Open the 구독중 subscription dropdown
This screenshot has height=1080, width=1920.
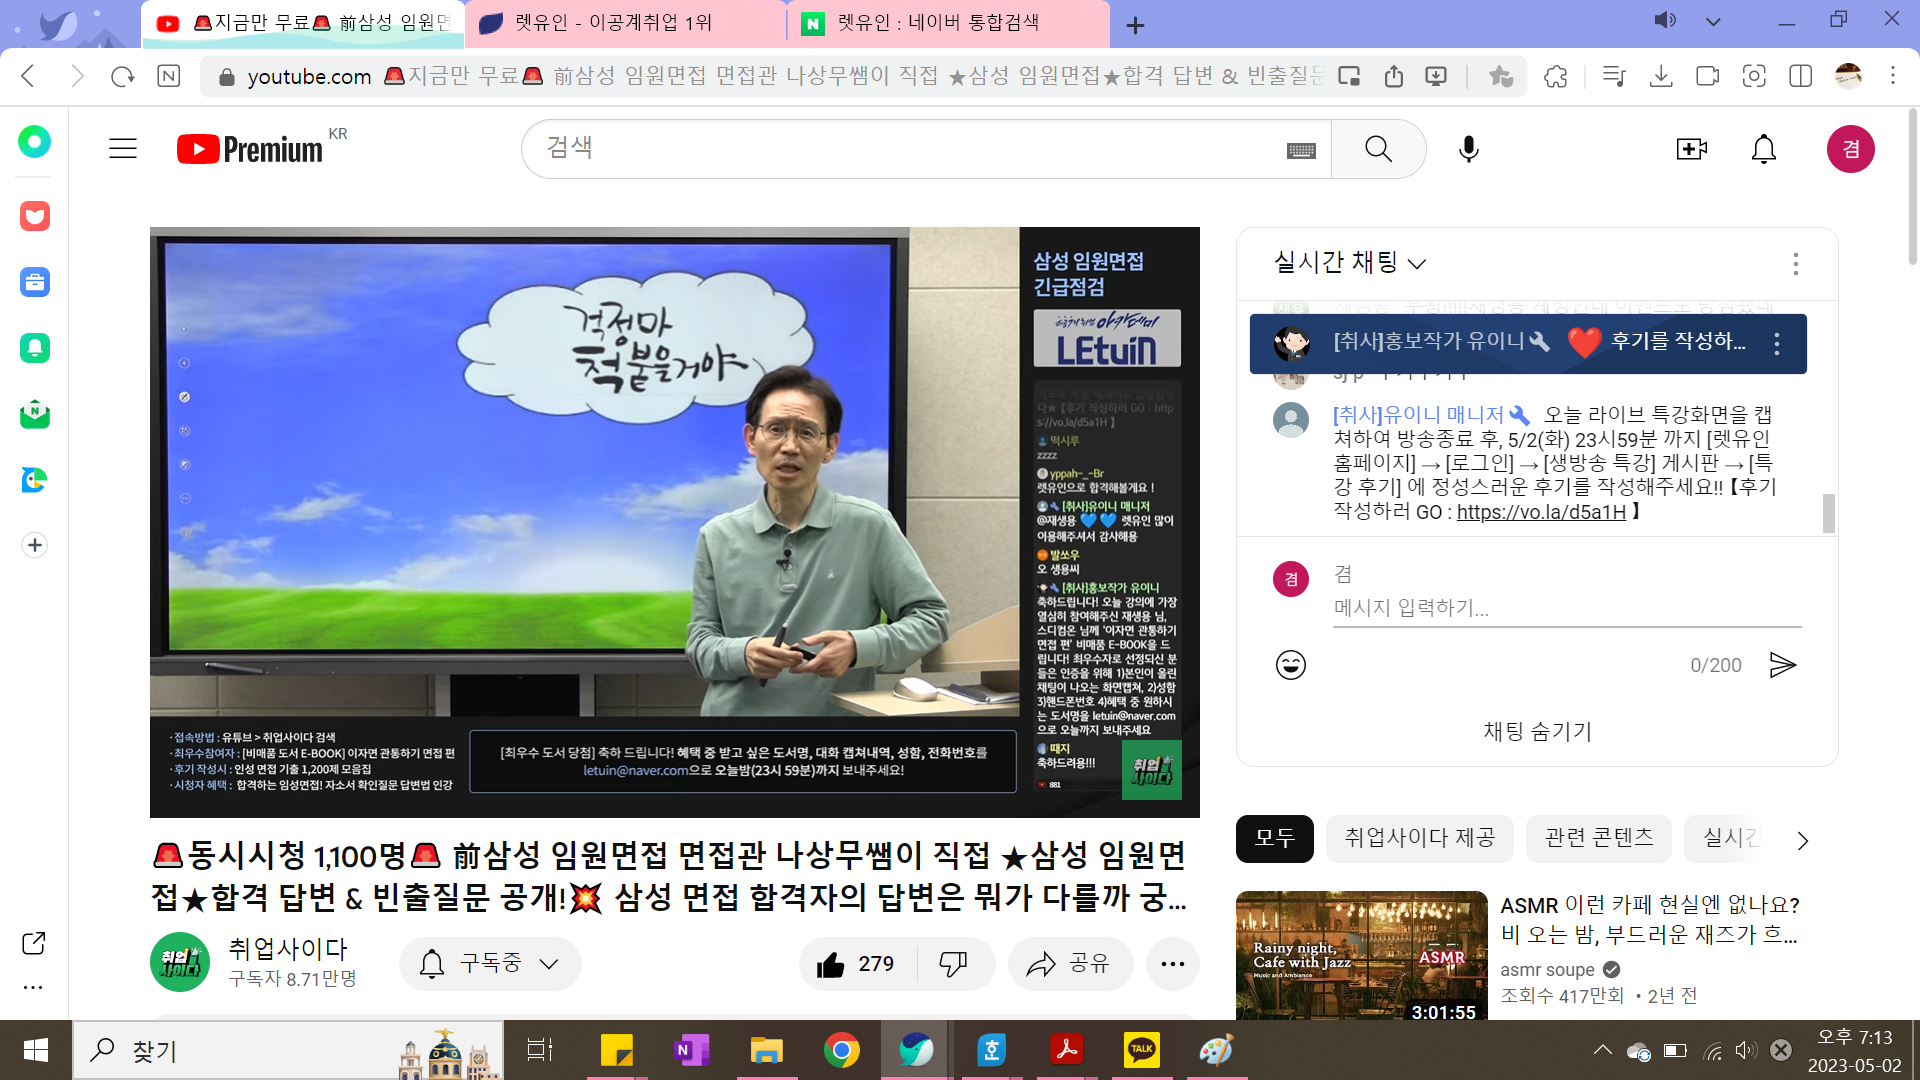490,964
